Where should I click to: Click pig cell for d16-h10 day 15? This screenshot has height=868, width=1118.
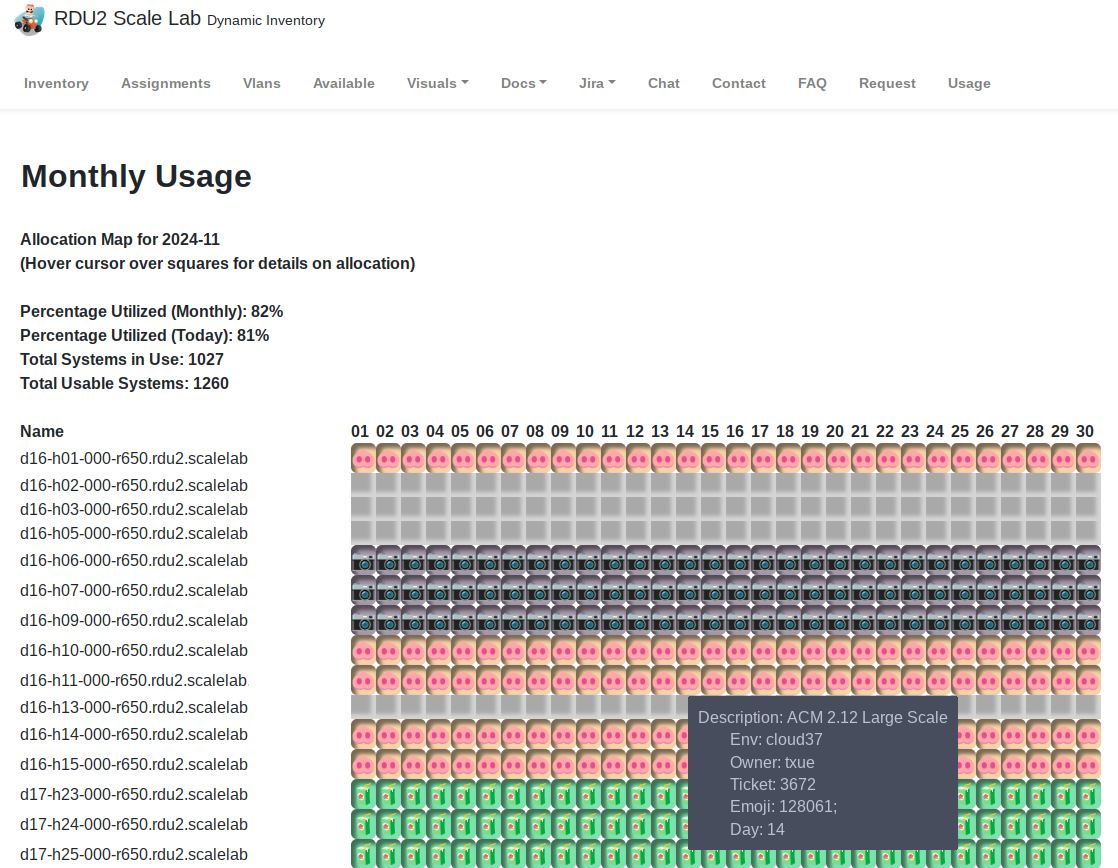click(713, 651)
